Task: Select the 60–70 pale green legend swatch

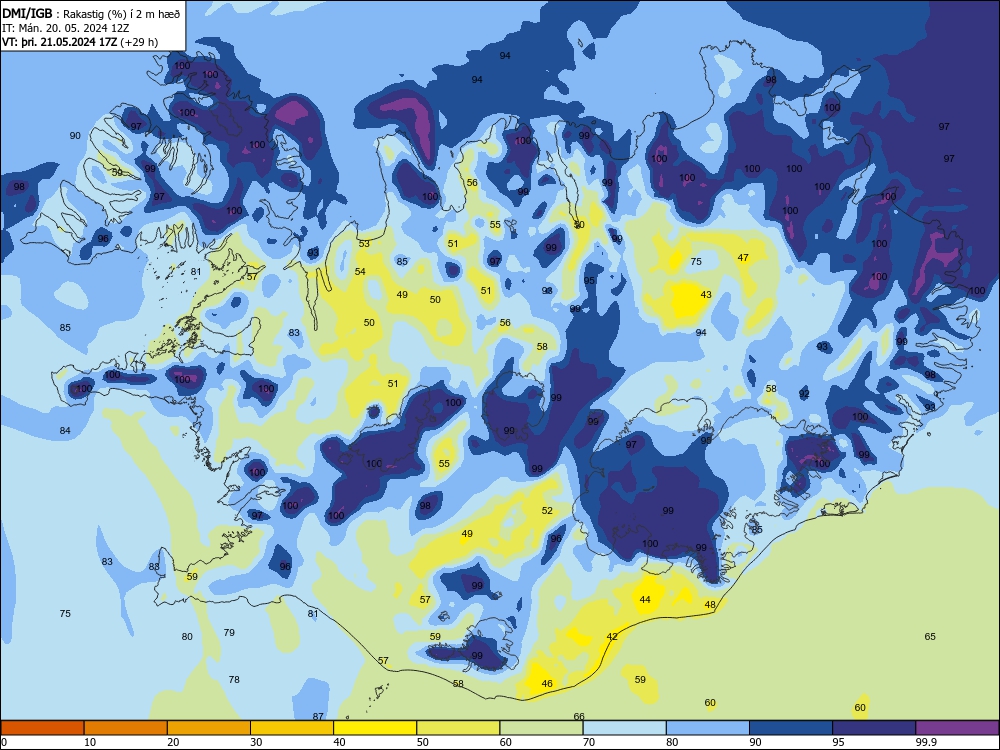Action: (x=541, y=728)
